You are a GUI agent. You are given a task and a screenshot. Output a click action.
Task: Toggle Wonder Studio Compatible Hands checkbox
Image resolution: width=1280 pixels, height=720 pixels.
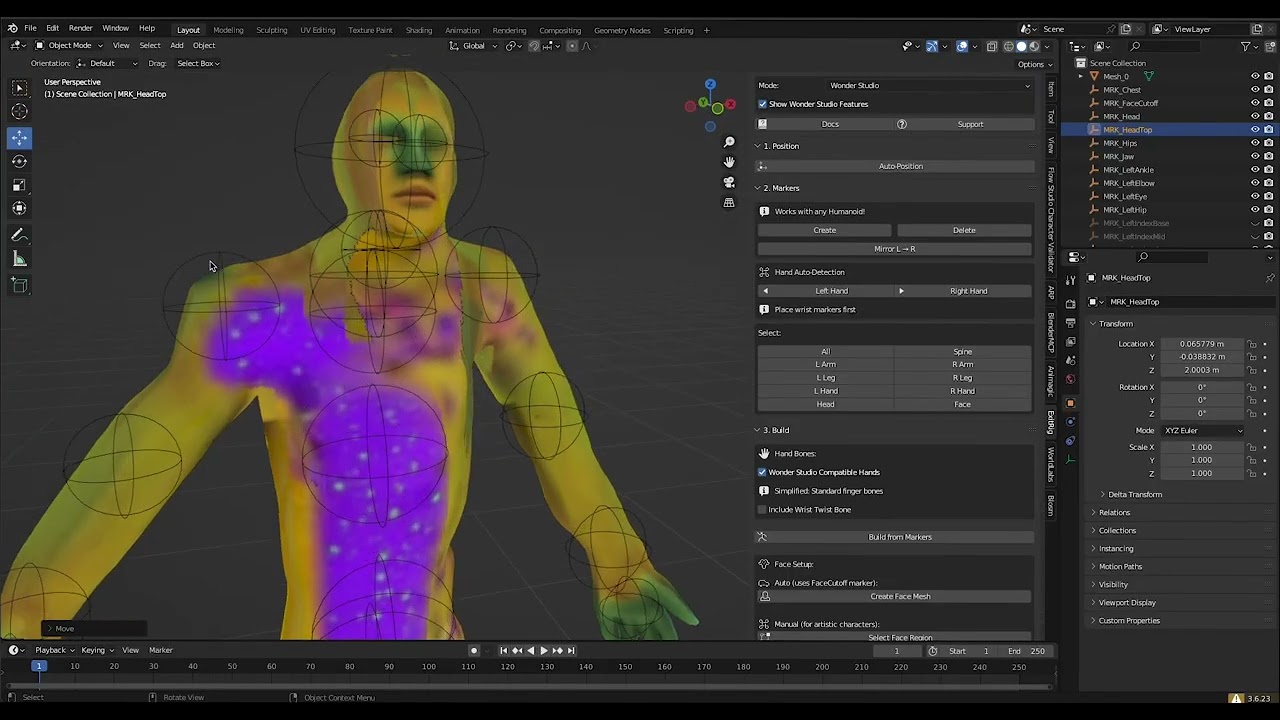click(x=762, y=472)
